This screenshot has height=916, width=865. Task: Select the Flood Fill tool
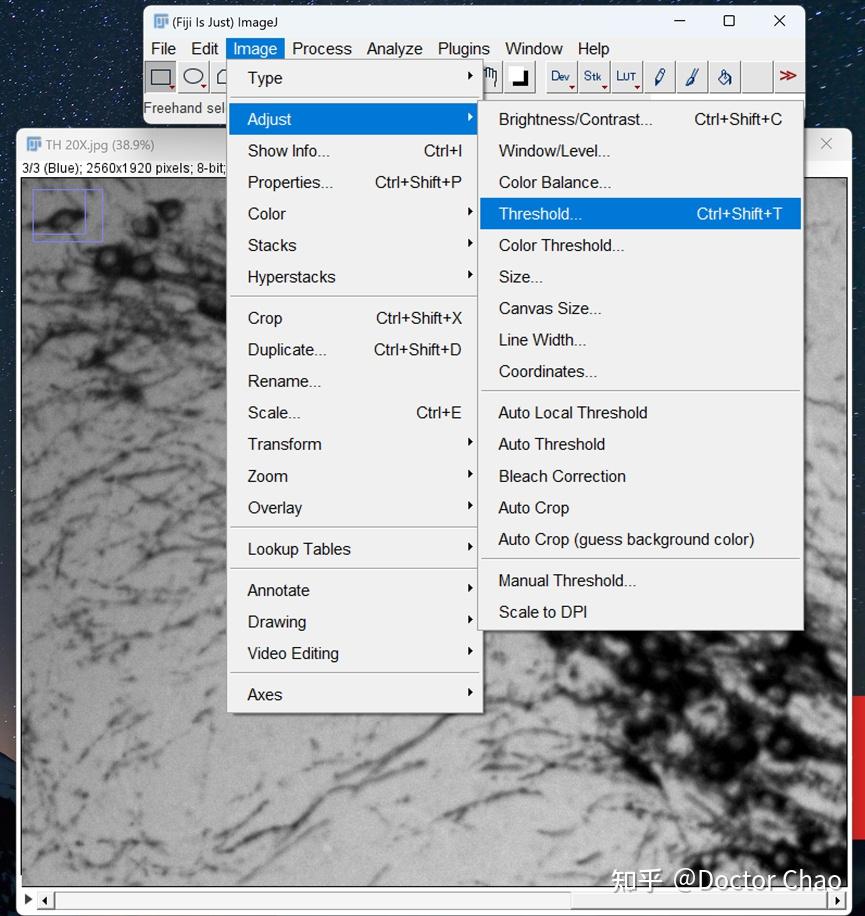724,77
